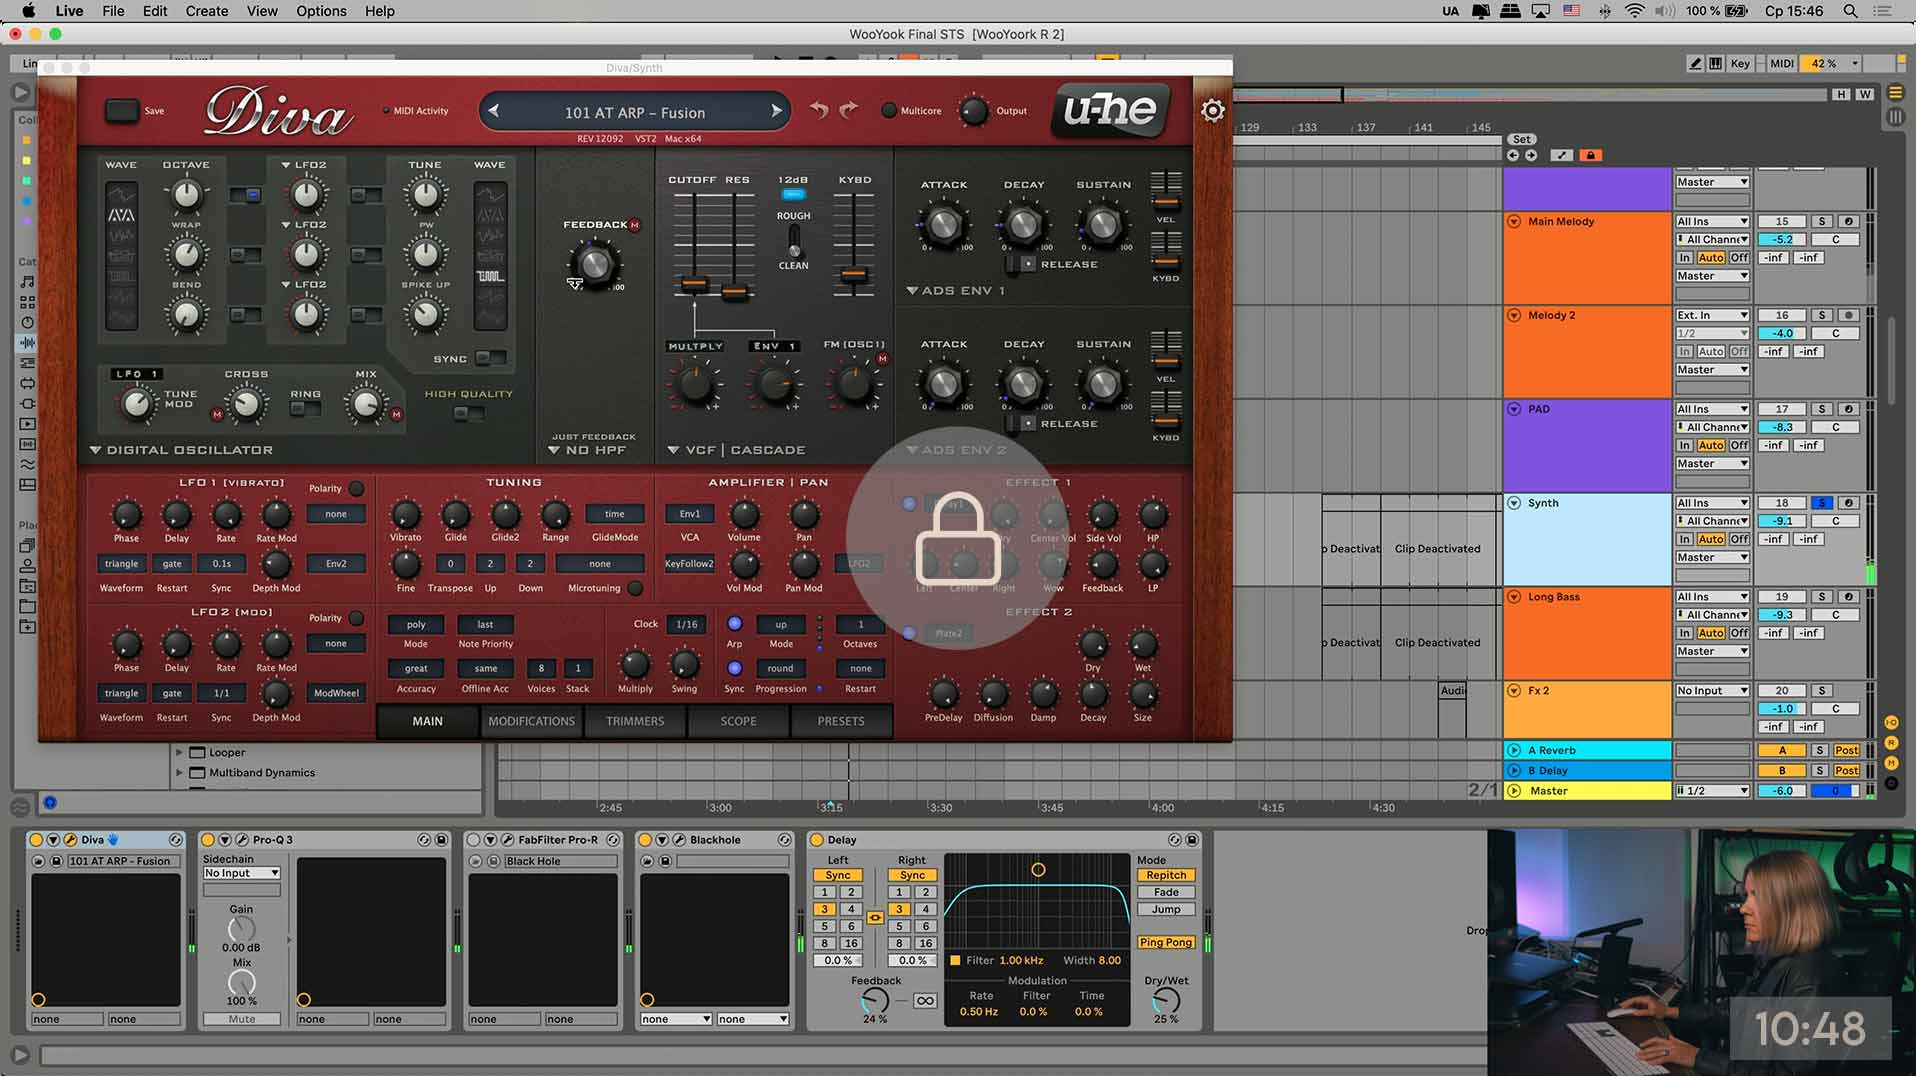Go to next Diva preset arrow

tap(776, 112)
